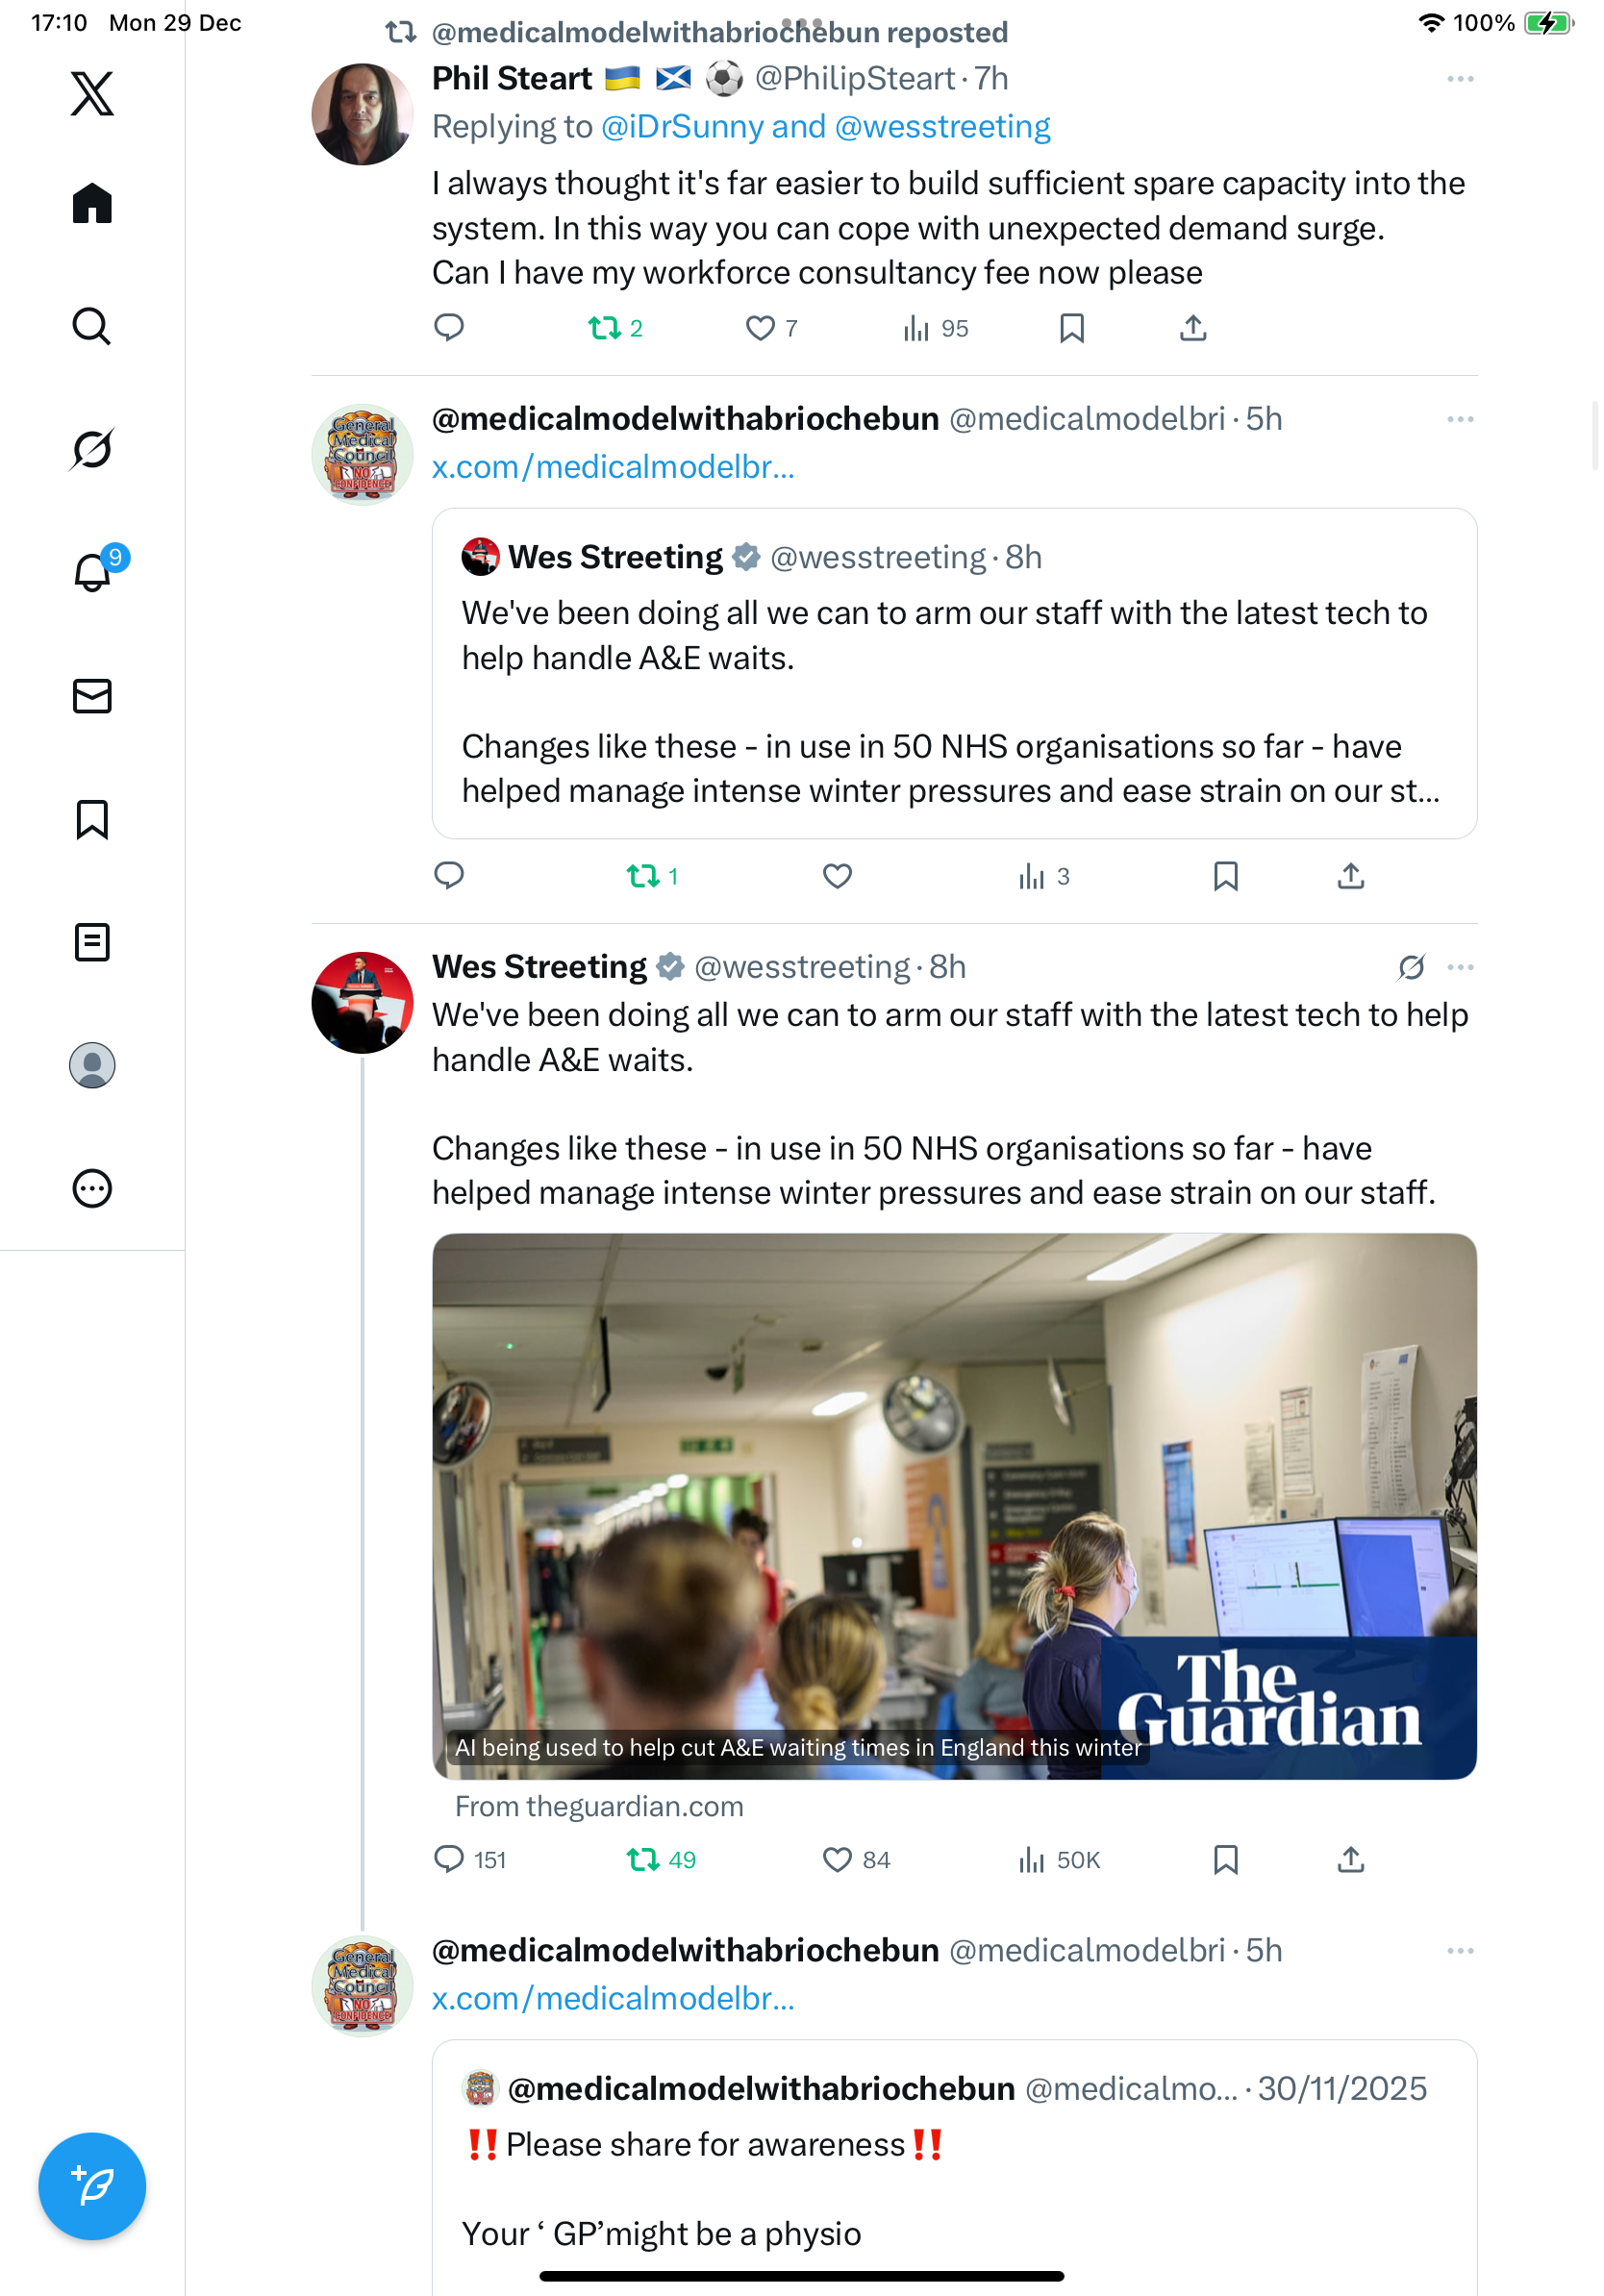Open more options on Wes Streeting's post
Image resolution: width=1604 pixels, height=2296 pixels.
[1459, 967]
